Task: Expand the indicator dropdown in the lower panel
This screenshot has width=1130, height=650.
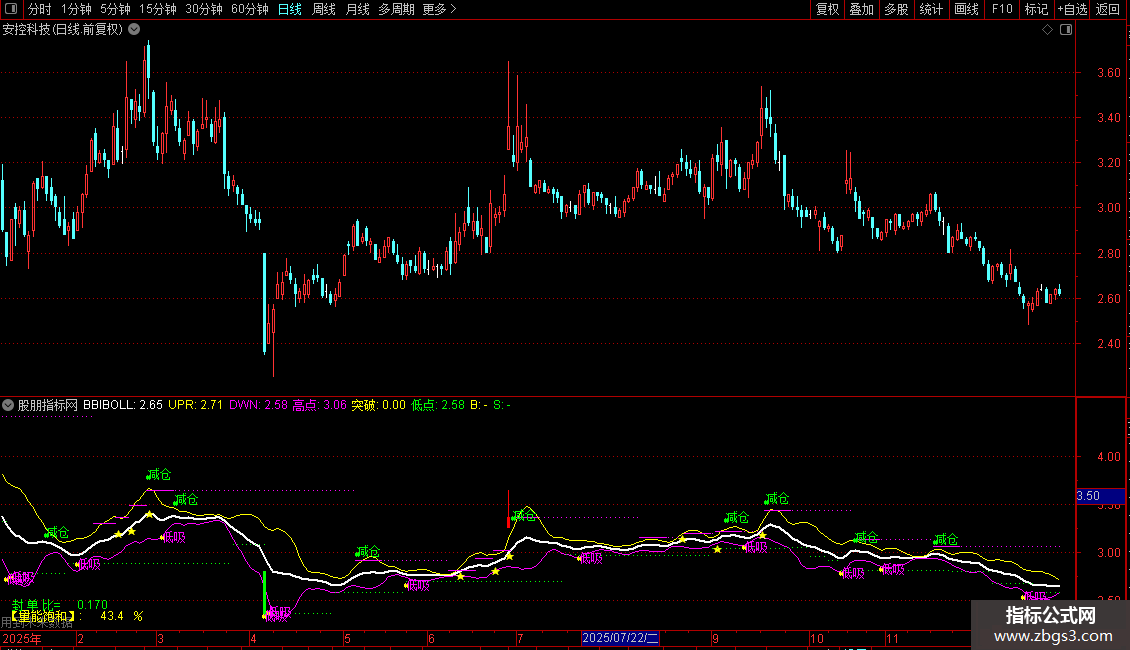Action: (x=9, y=406)
